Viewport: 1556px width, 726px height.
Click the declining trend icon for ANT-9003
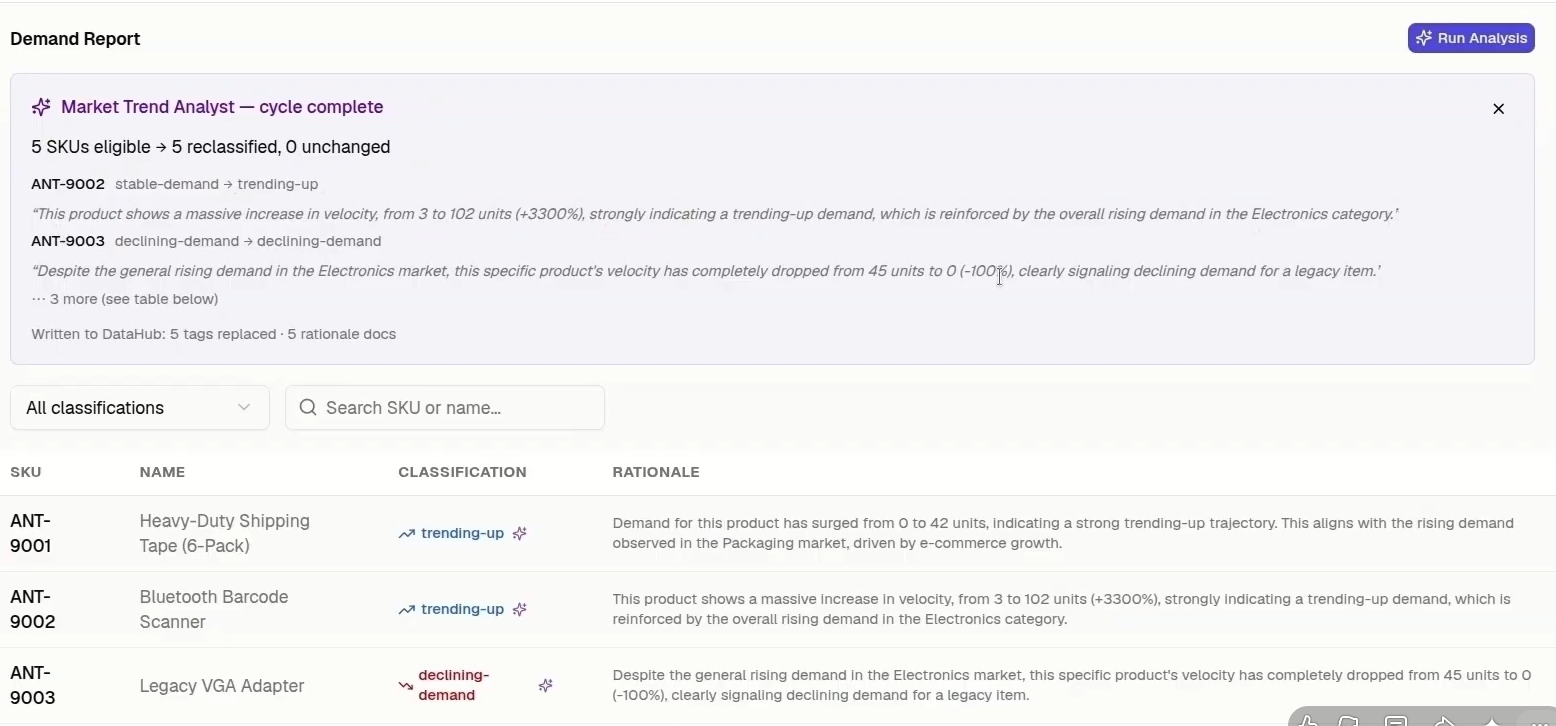click(406, 686)
